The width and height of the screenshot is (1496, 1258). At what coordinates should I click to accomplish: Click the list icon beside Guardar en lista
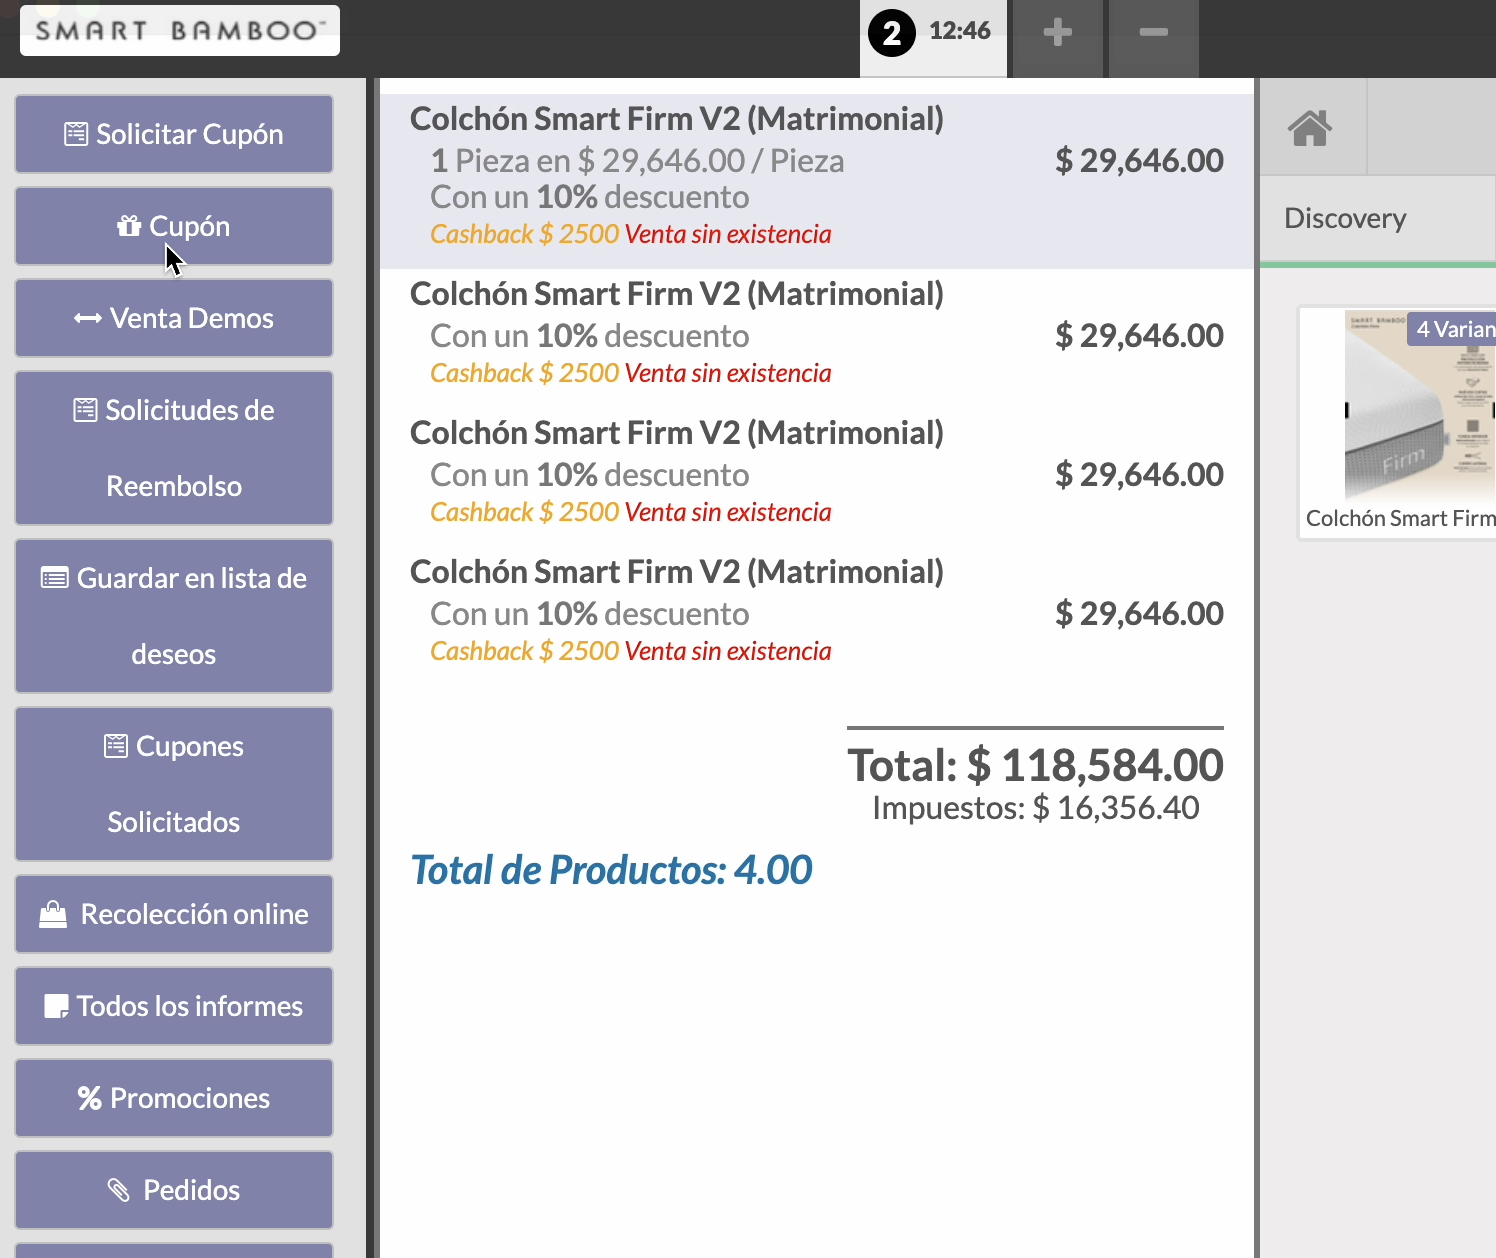click(54, 578)
